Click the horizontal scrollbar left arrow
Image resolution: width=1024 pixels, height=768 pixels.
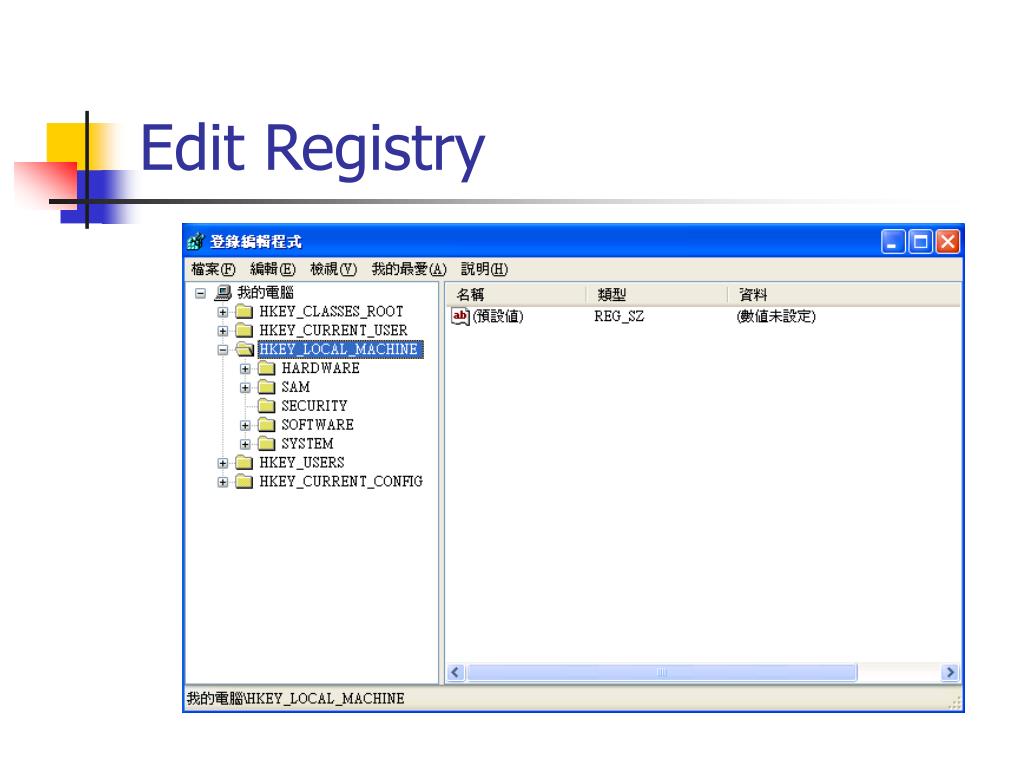pos(456,673)
